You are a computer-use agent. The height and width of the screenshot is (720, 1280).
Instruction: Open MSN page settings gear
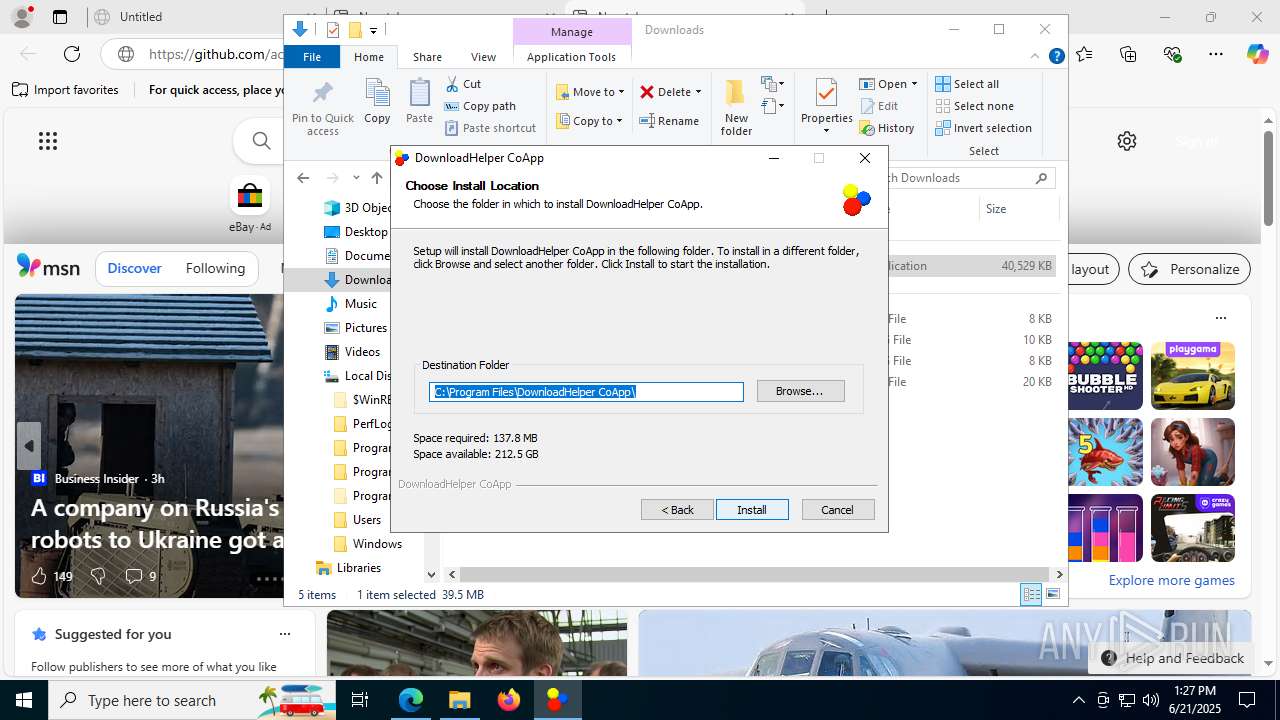(1127, 141)
